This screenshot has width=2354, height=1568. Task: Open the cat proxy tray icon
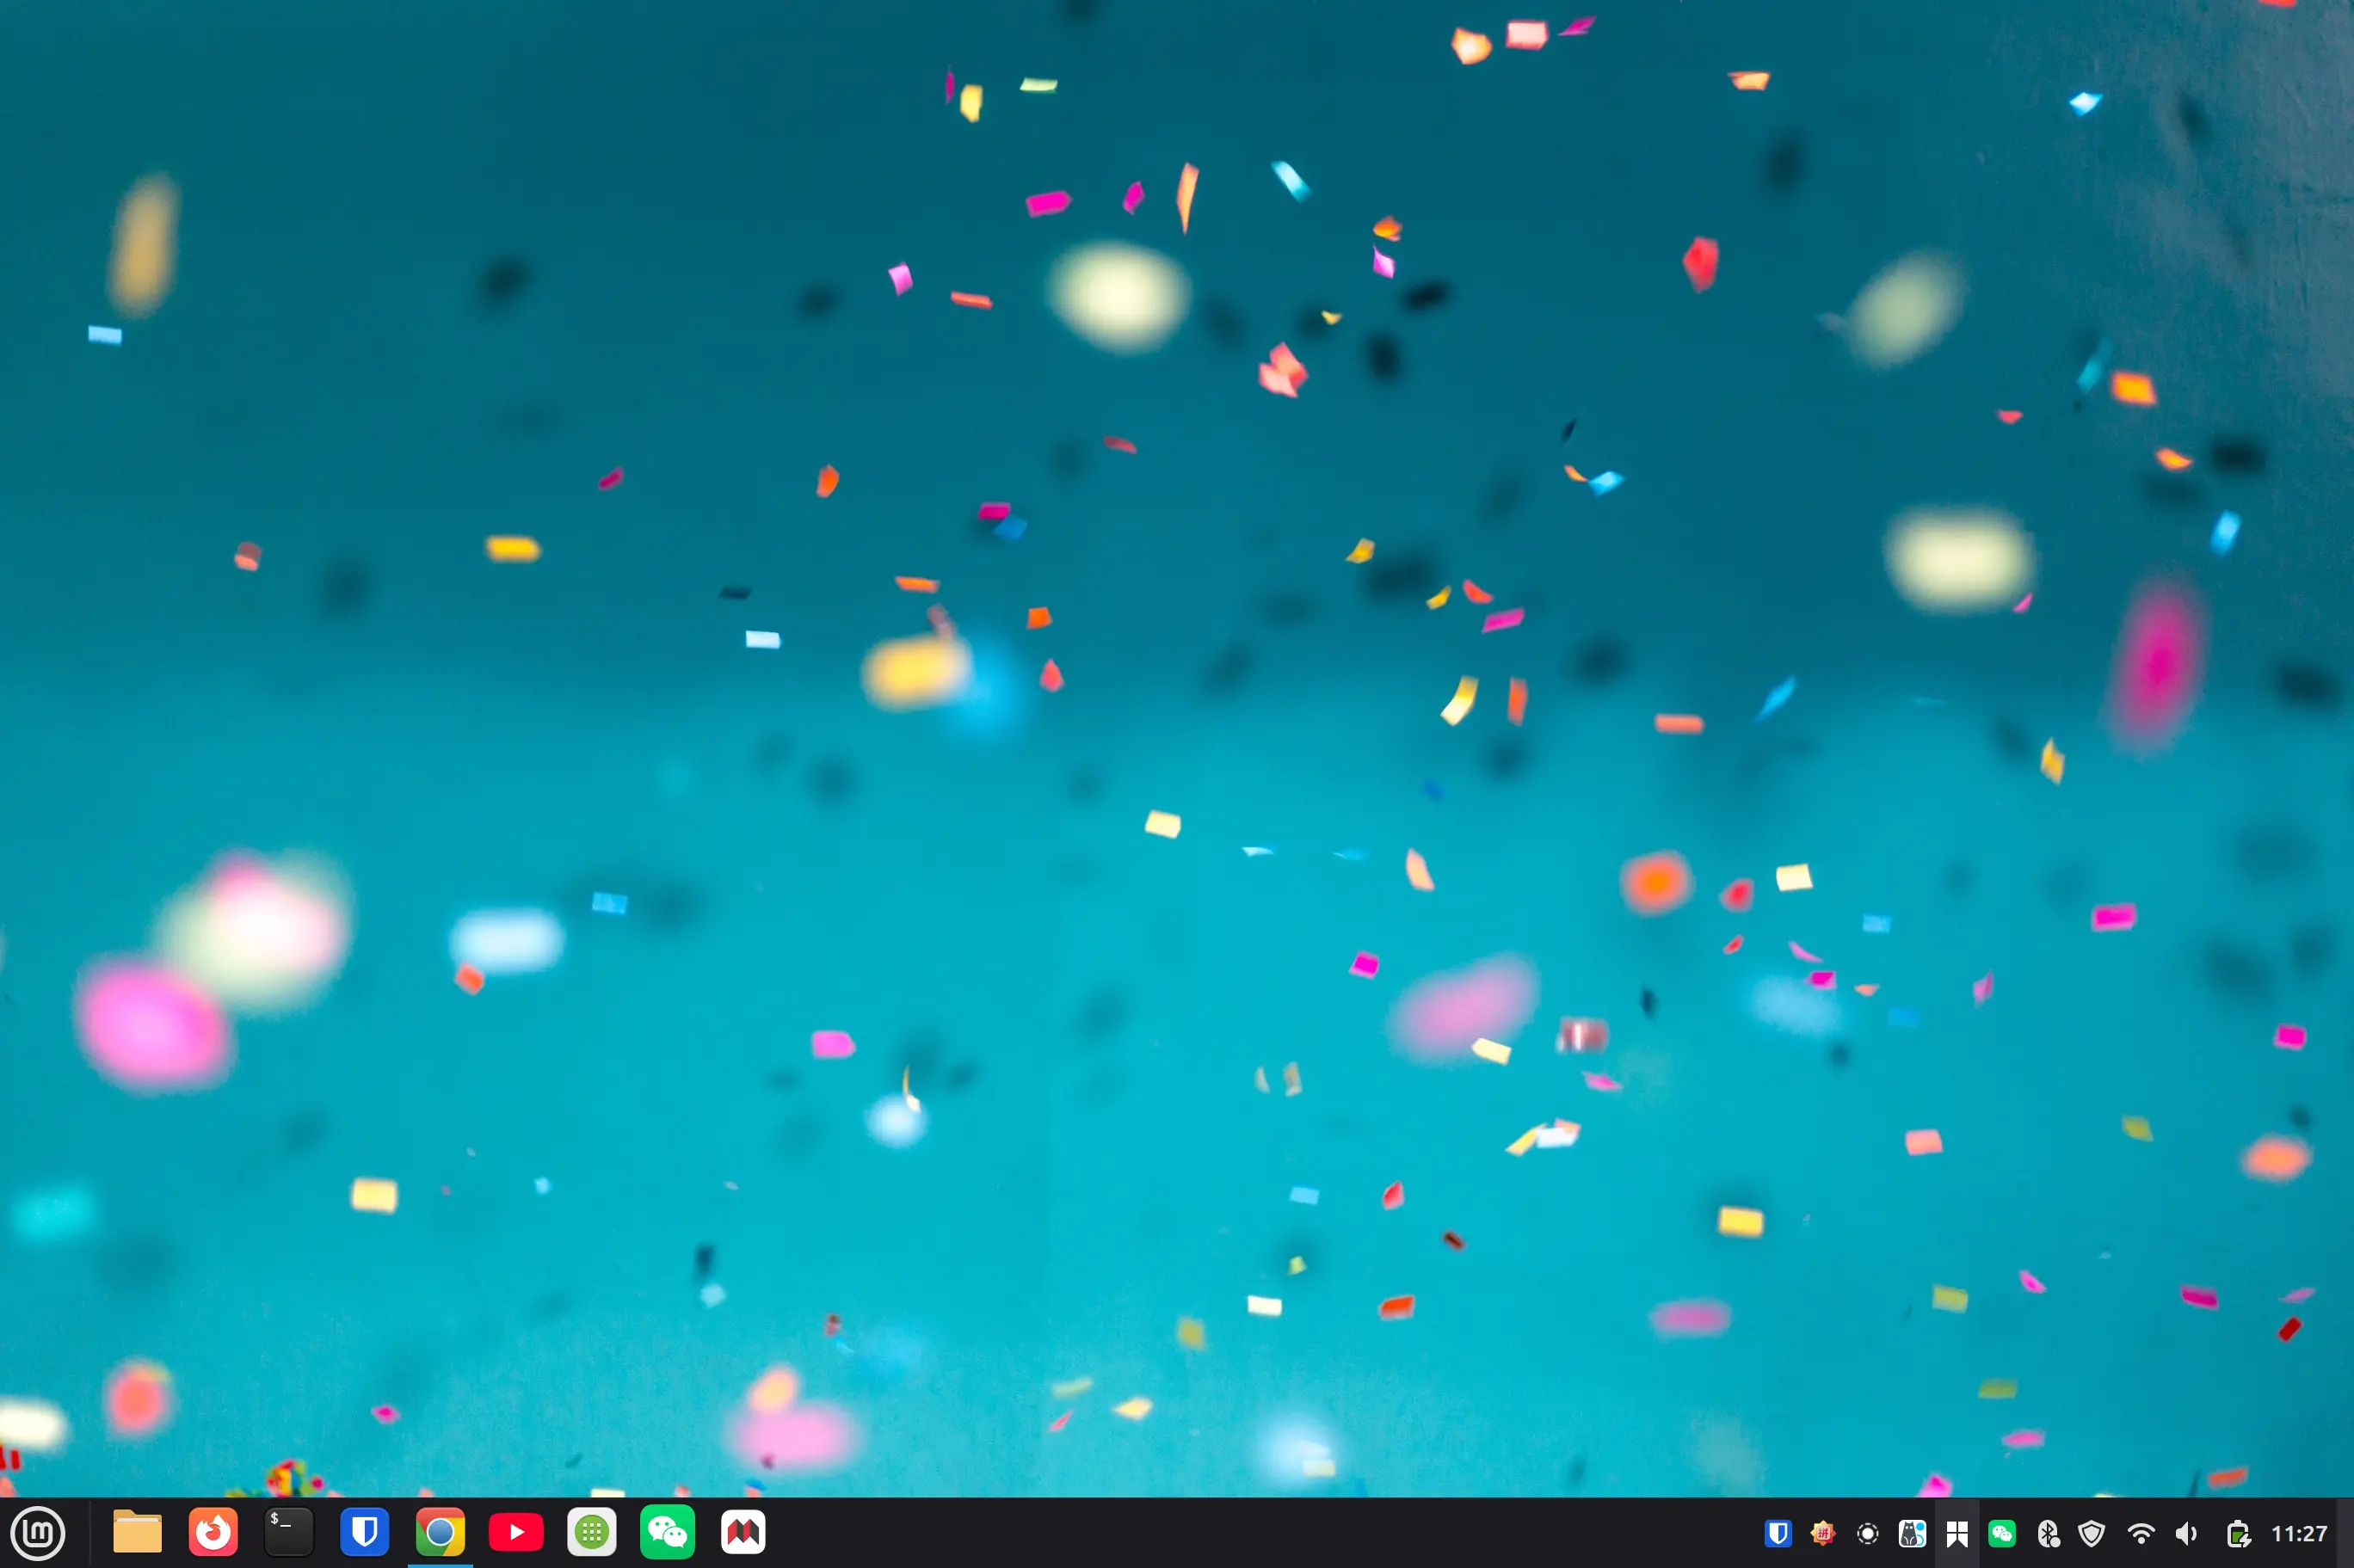click(x=1912, y=1534)
